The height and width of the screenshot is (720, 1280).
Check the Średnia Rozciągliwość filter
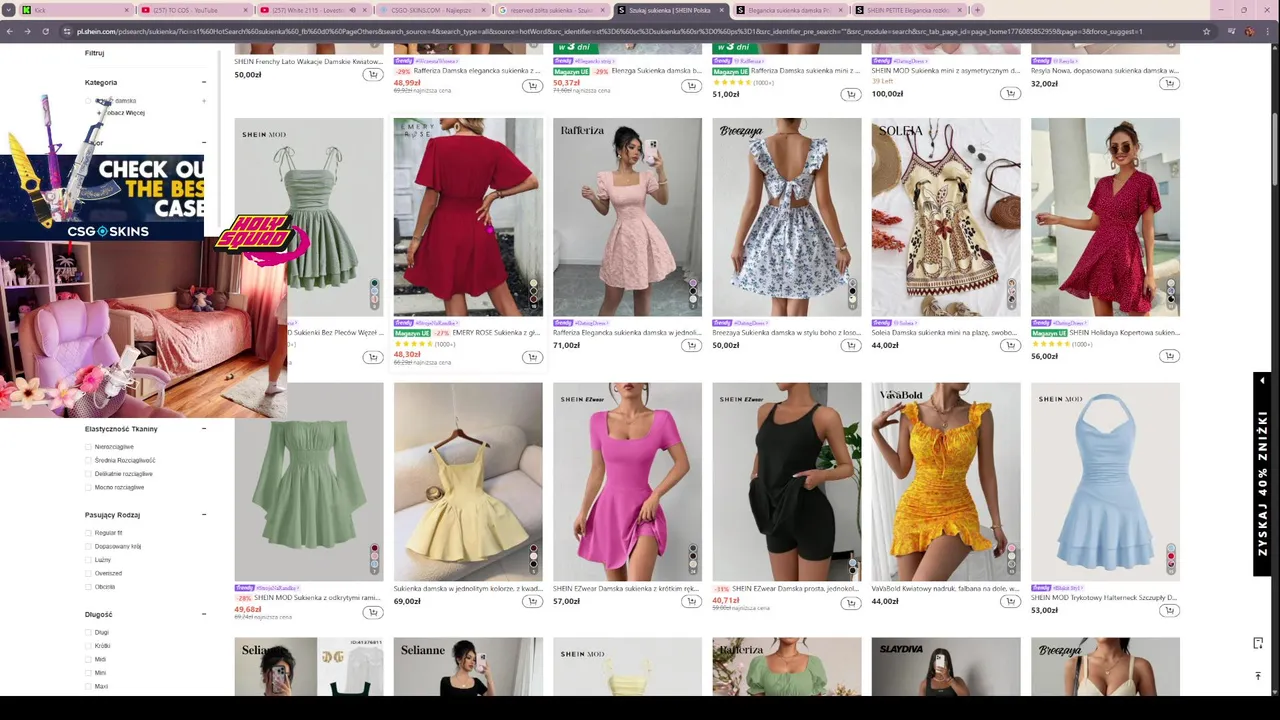tap(88, 460)
